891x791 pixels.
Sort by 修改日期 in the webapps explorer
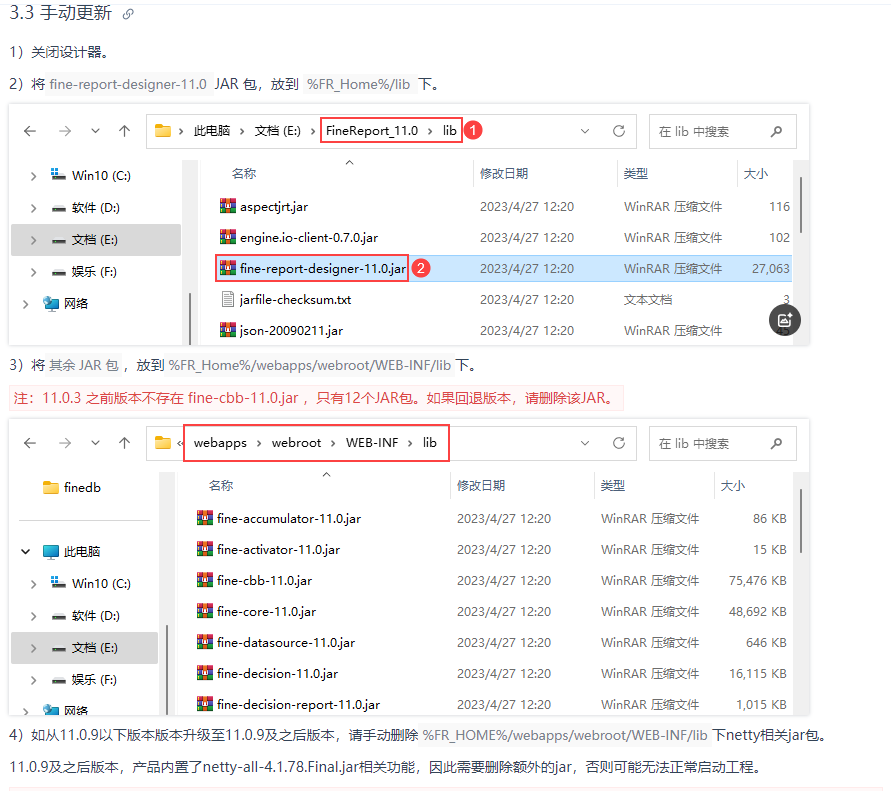tap(481, 485)
